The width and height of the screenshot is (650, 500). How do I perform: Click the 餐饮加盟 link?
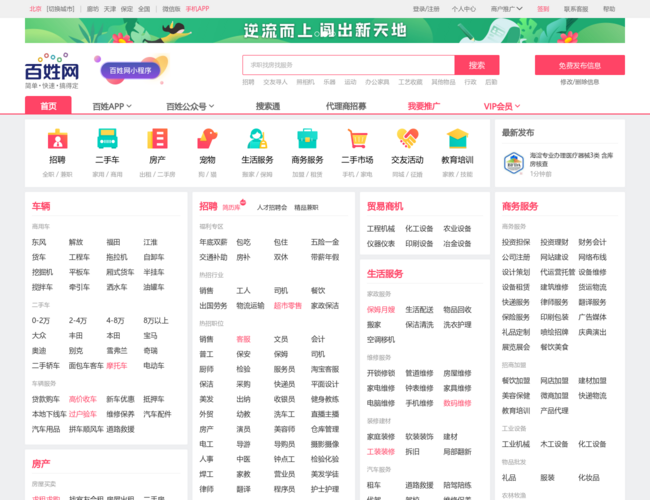point(516,381)
